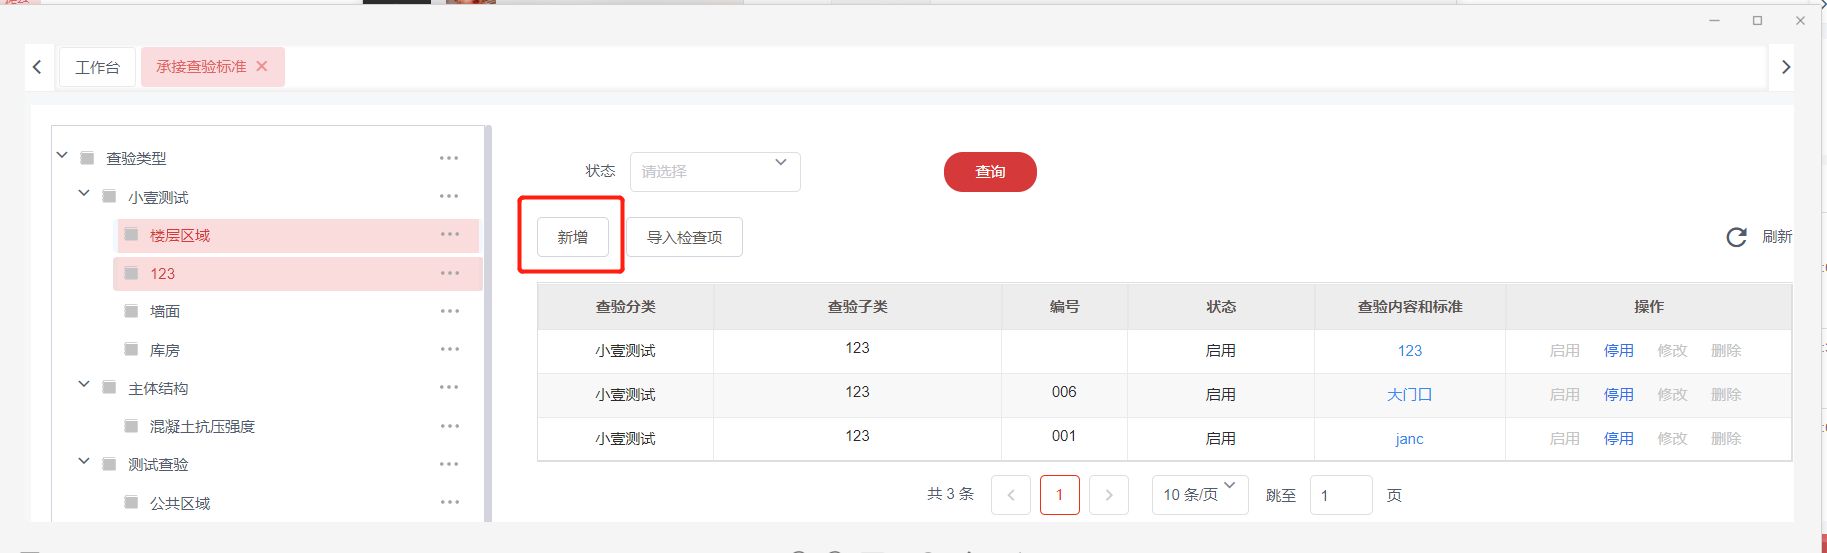Toggle the 公共区域 checkbox
The height and width of the screenshot is (553, 1827).
click(x=131, y=502)
